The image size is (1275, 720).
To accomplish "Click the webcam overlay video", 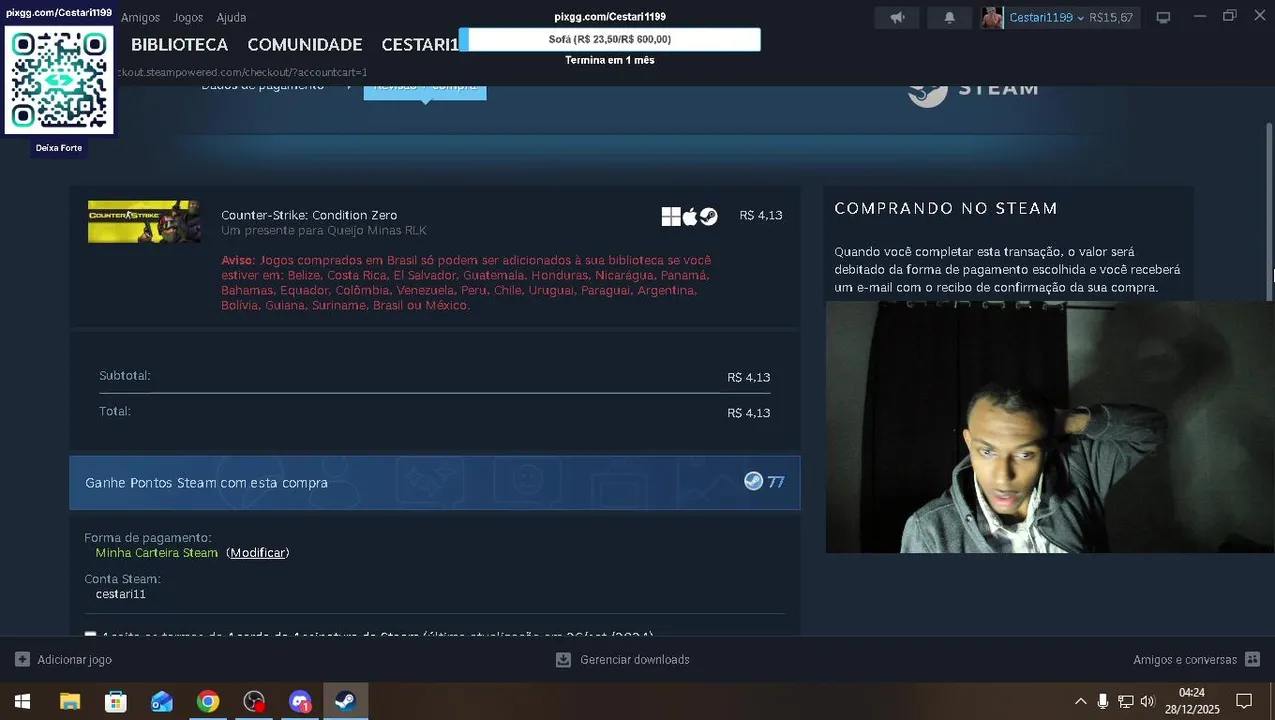I will [x=1049, y=427].
